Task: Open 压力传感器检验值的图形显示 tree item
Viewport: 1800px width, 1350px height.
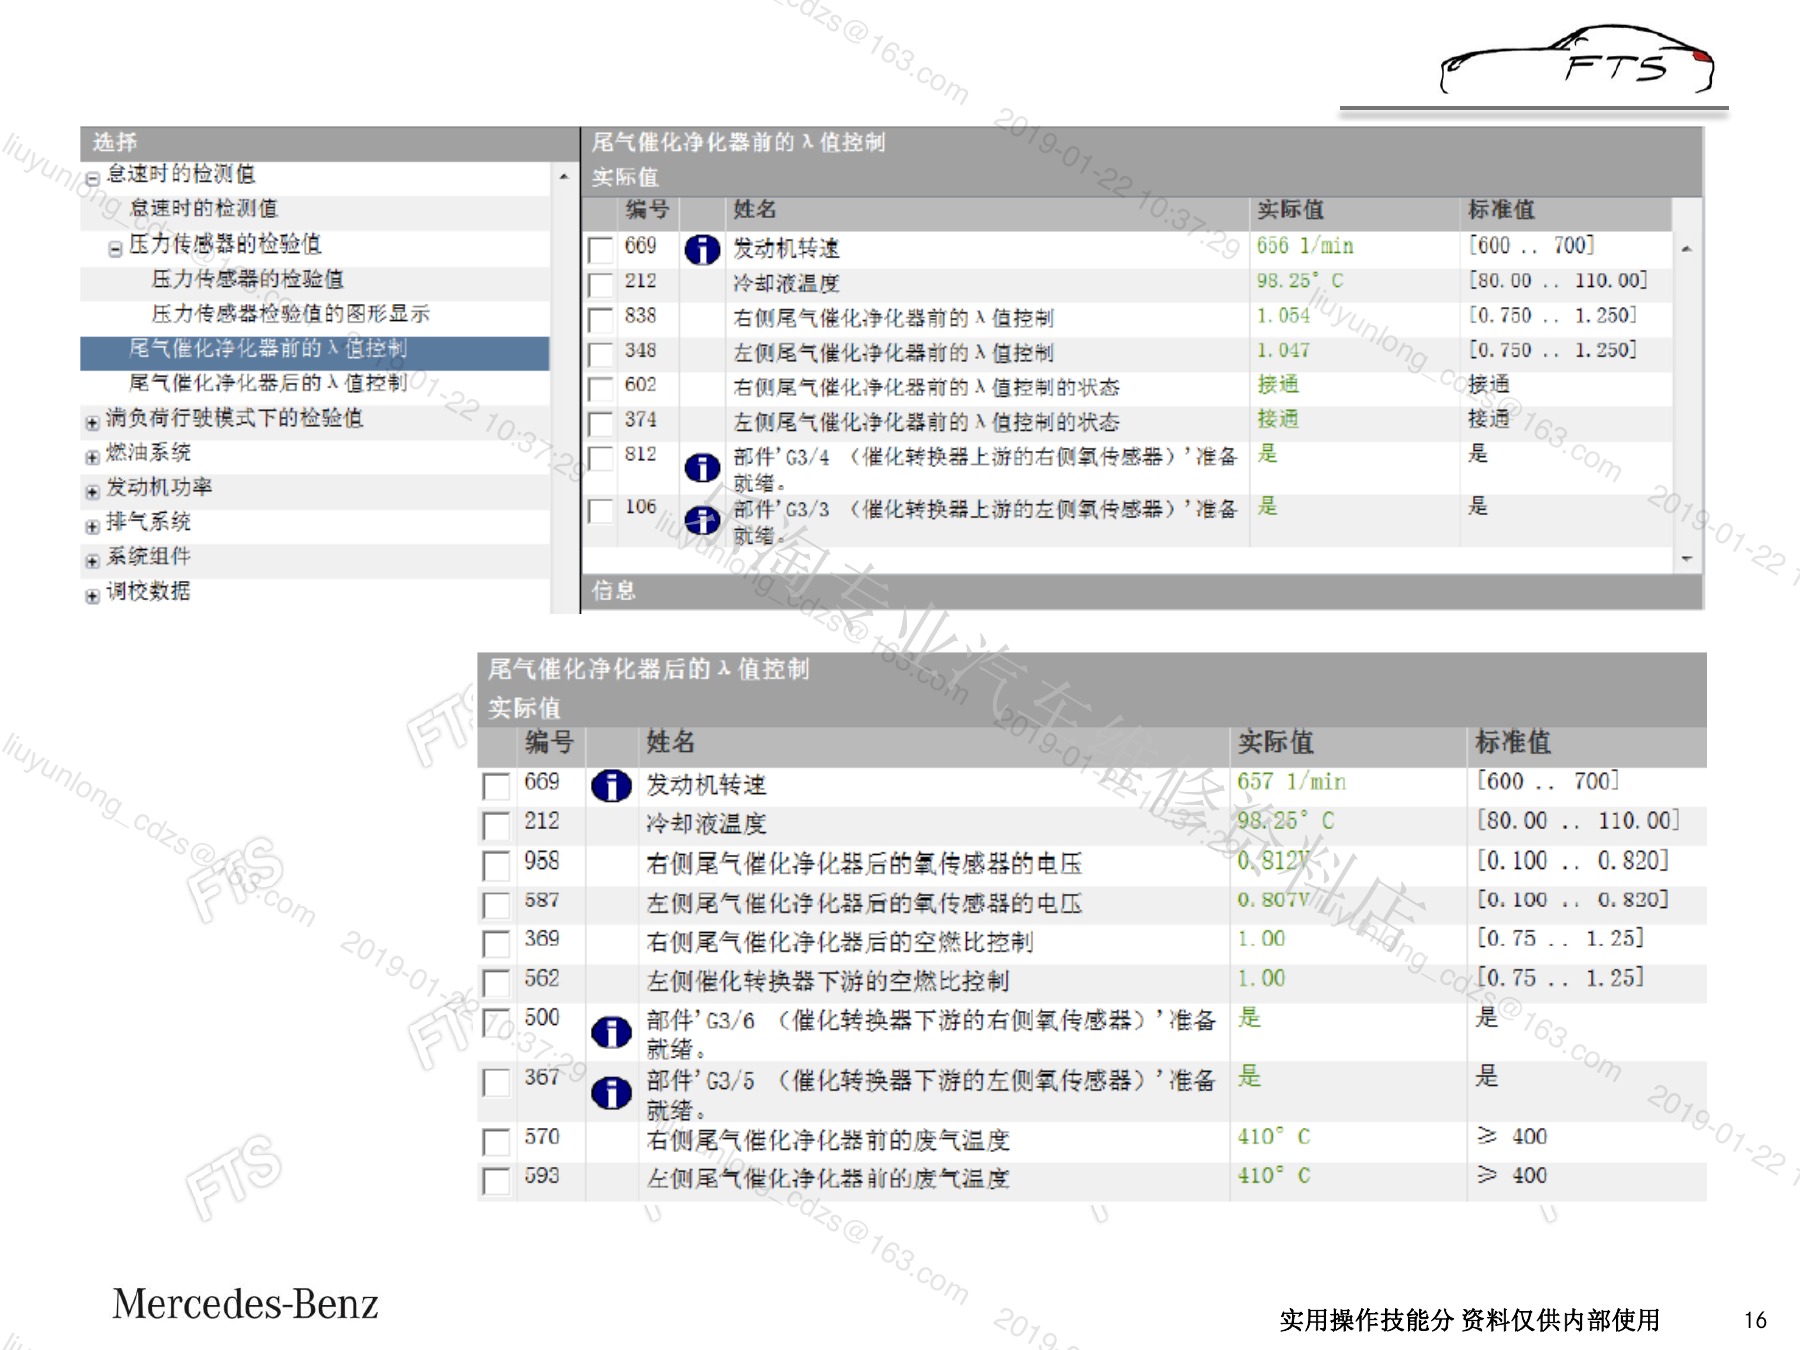Action: click(290, 313)
